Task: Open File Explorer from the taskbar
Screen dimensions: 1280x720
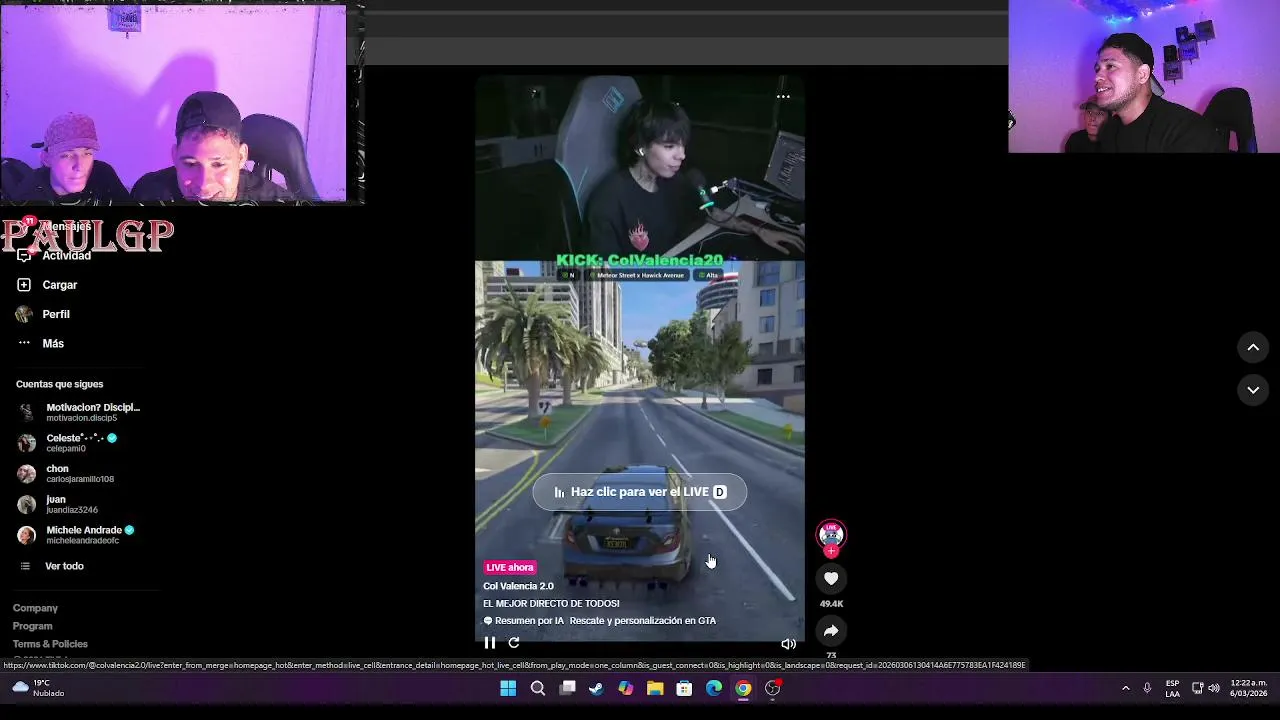Action: (x=655, y=688)
